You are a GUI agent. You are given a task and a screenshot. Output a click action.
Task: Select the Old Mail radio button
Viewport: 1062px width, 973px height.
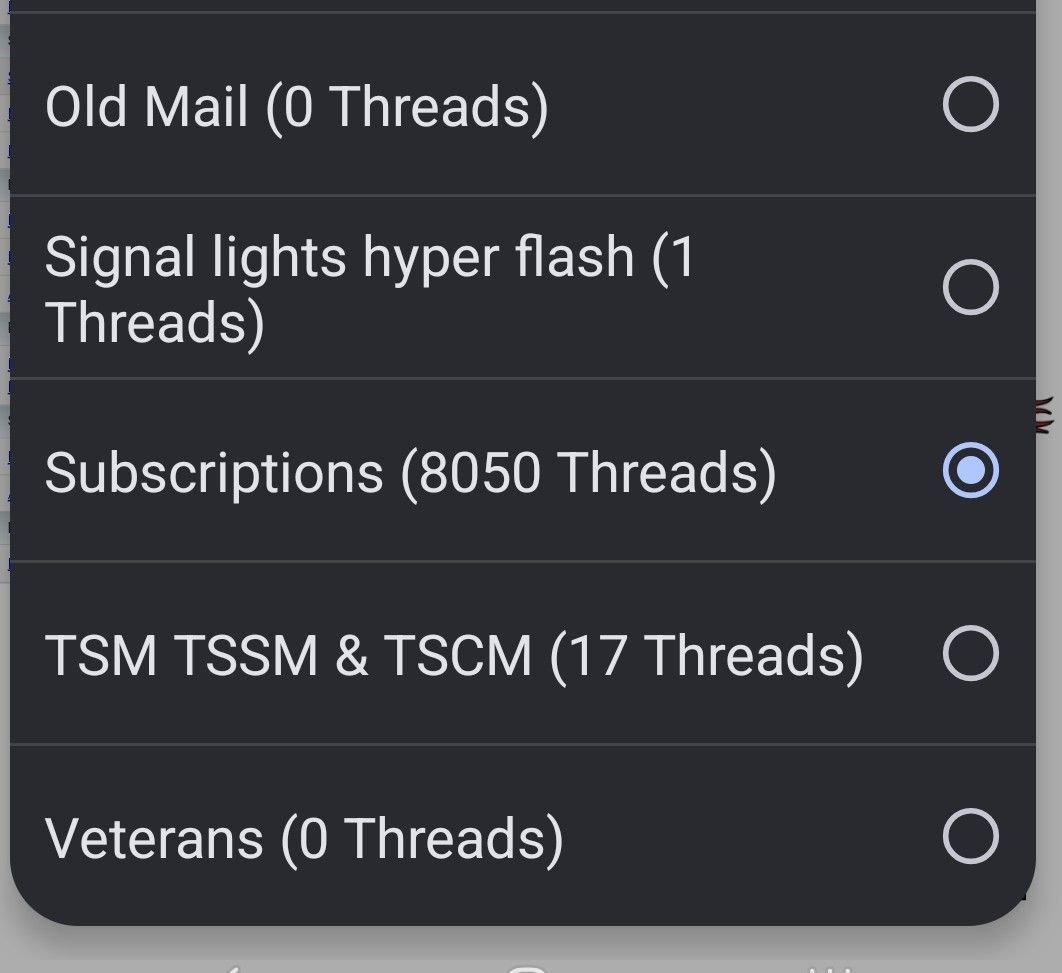tap(970, 105)
